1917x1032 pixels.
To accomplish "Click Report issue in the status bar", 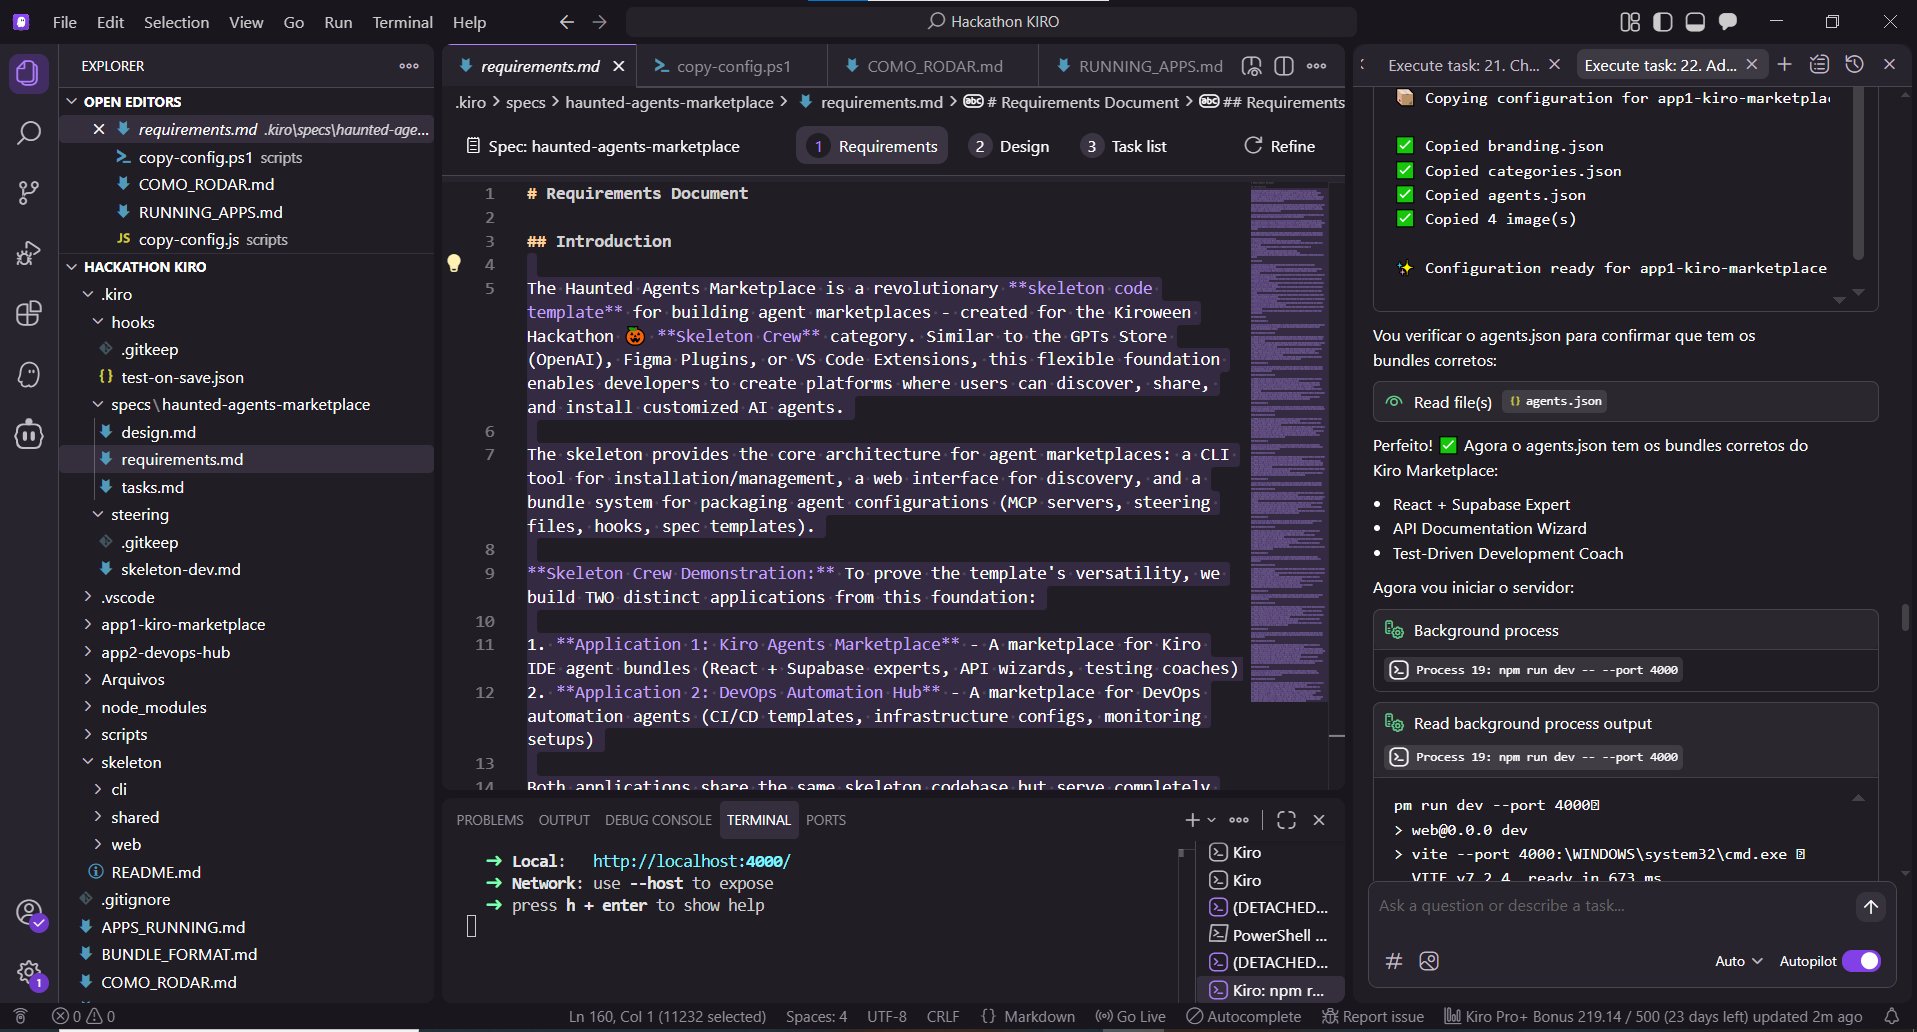I will click(1373, 1017).
